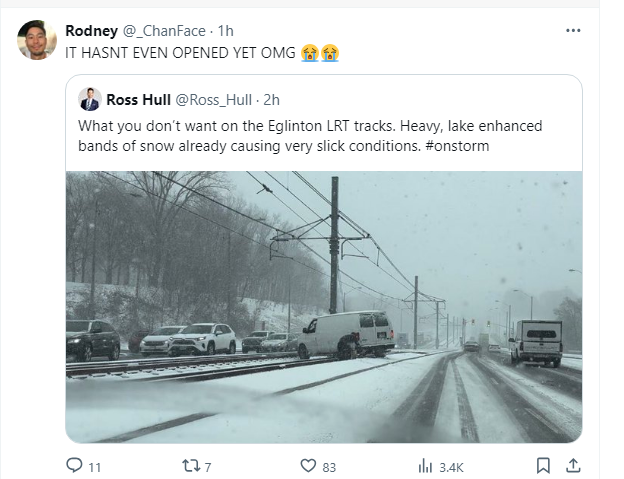The width and height of the screenshot is (624, 479).
Task: Click Ross Hull's small avatar
Action: [90, 99]
